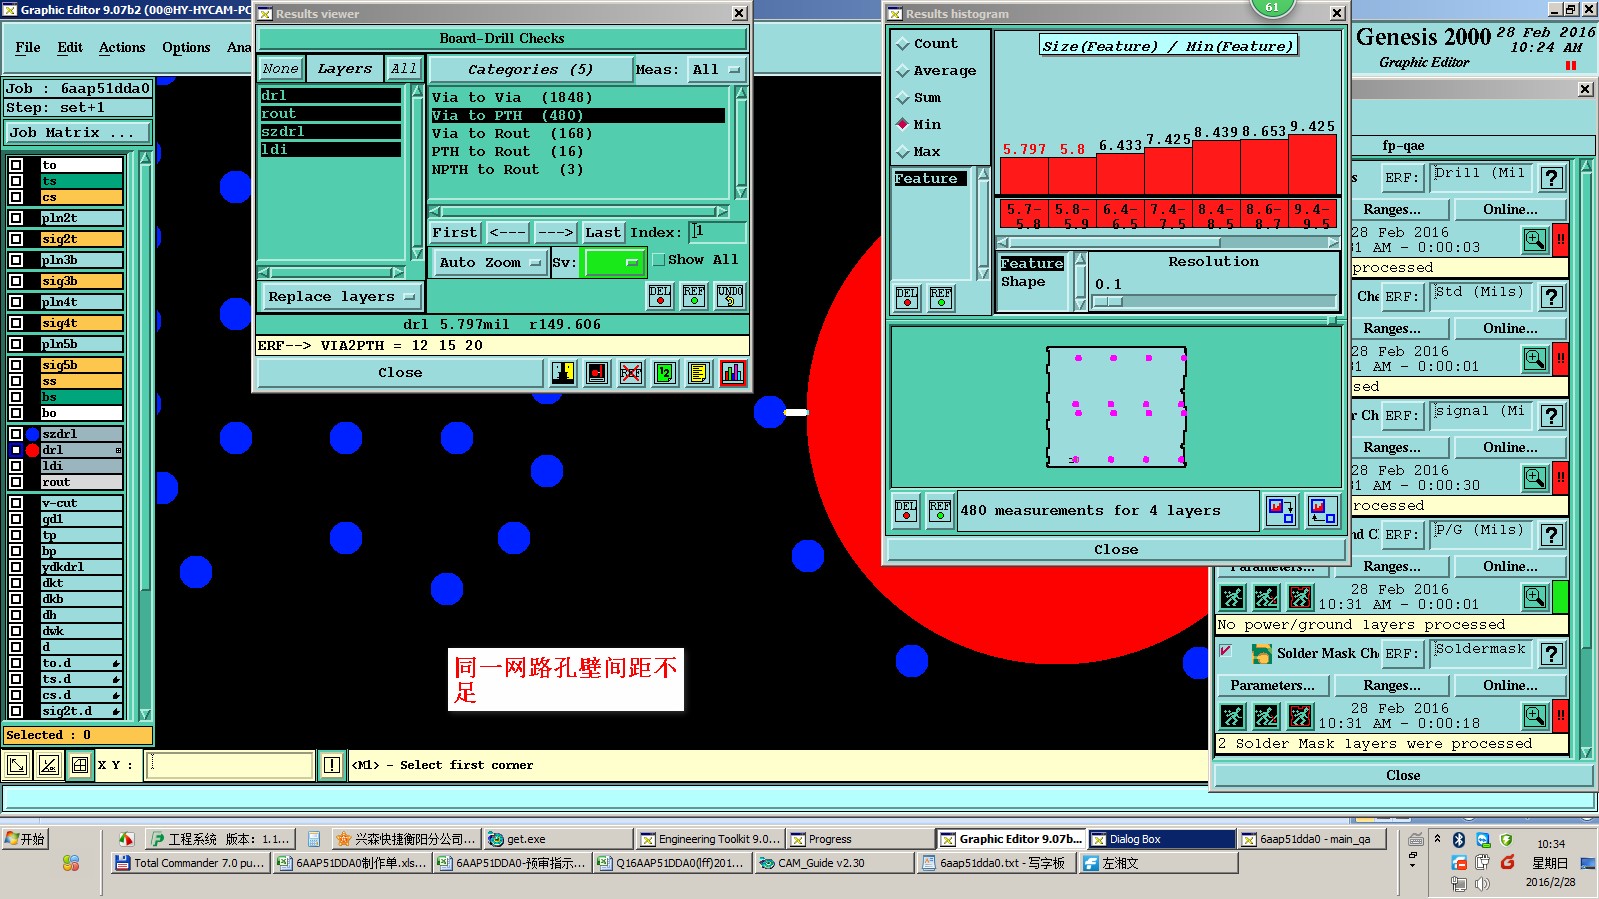Enable the Show All checkbox
Image resolution: width=1599 pixels, height=899 pixels.
coord(659,260)
